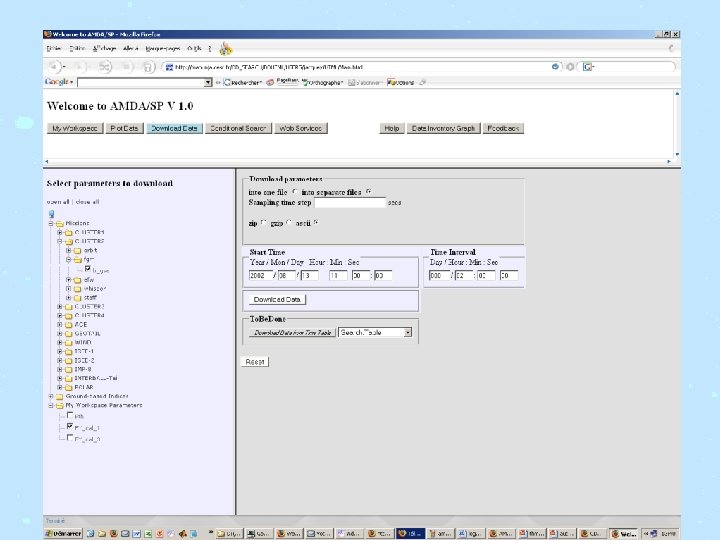
Task: Check the last My Workspace parameter checkbox
Action: (x=70, y=438)
